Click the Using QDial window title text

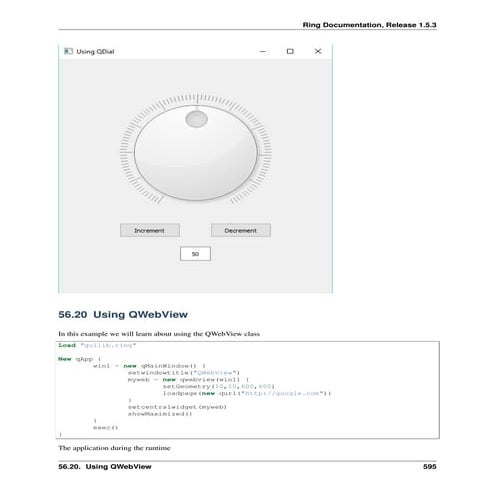coord(95,52)
